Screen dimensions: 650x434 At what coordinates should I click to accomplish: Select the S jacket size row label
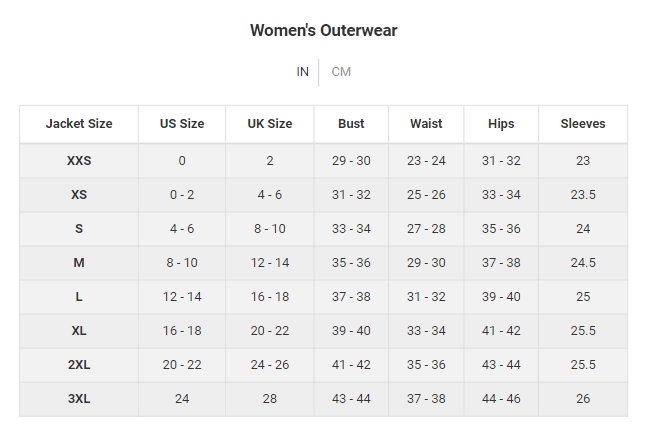[79, 229]
